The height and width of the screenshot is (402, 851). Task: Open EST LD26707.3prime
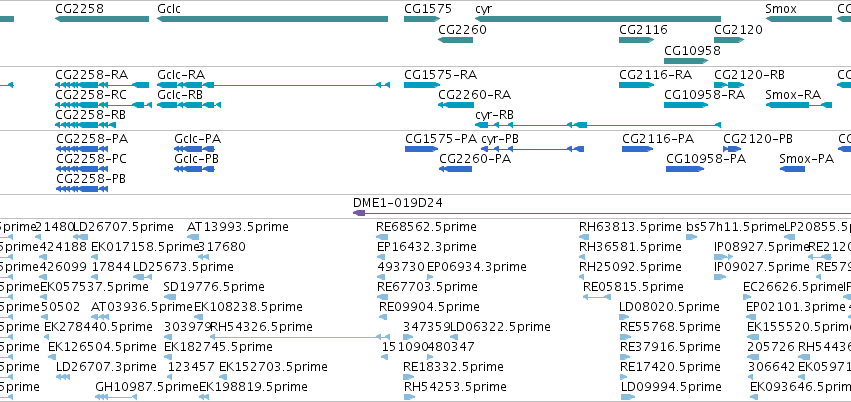106,367
